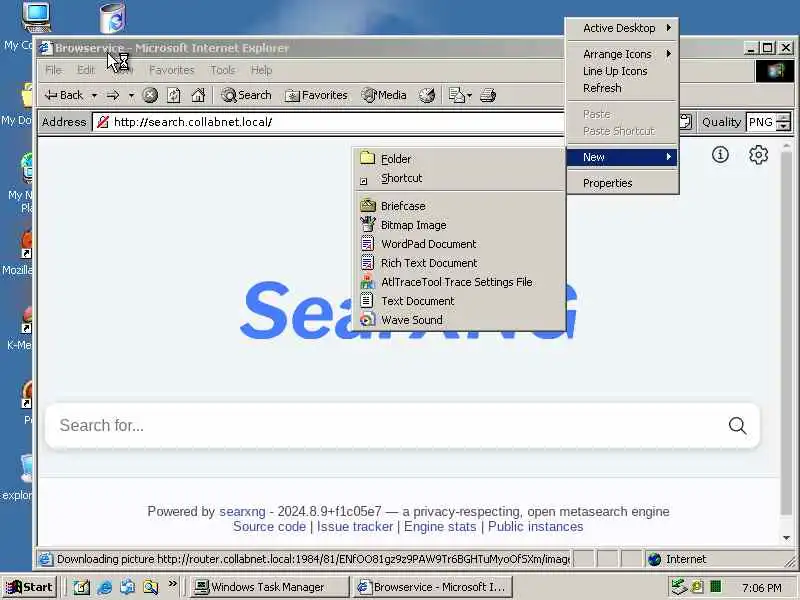Click the magnifier search submit icon

[737, 426]
